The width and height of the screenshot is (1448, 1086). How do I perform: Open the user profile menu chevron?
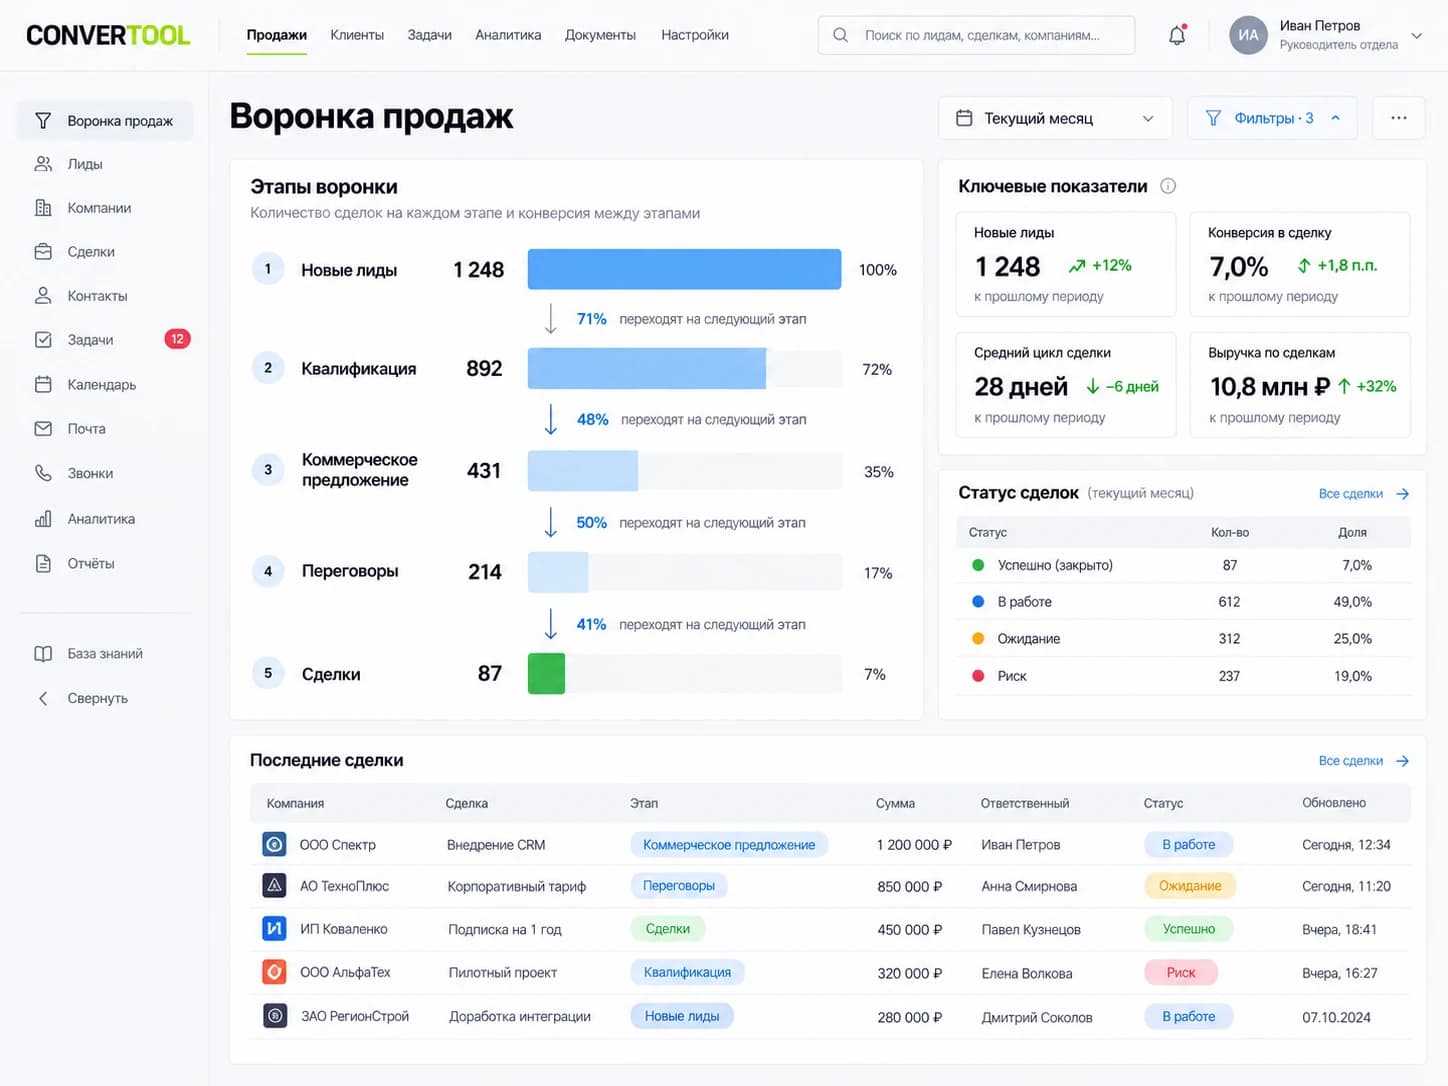click(1417, 36)
